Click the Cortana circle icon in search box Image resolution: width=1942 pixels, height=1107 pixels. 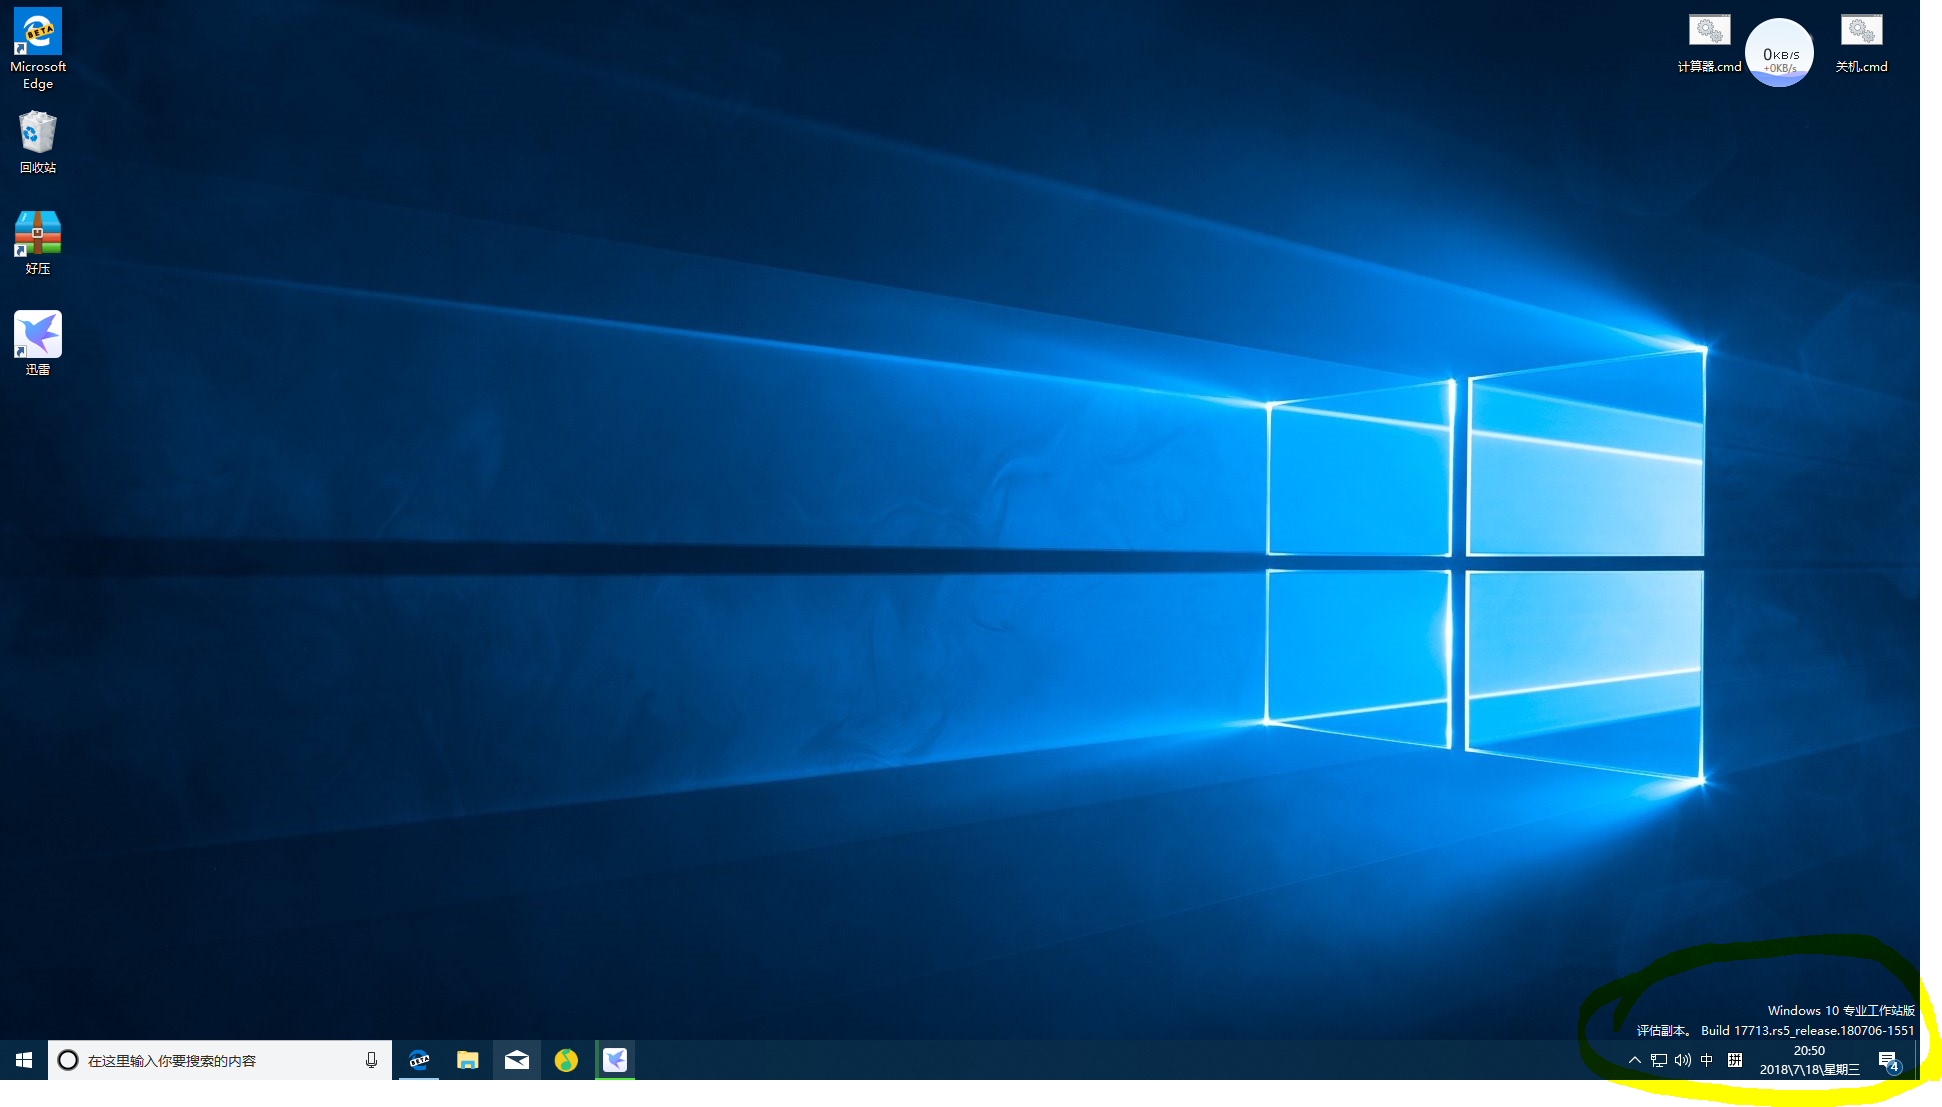point(68,1060)
